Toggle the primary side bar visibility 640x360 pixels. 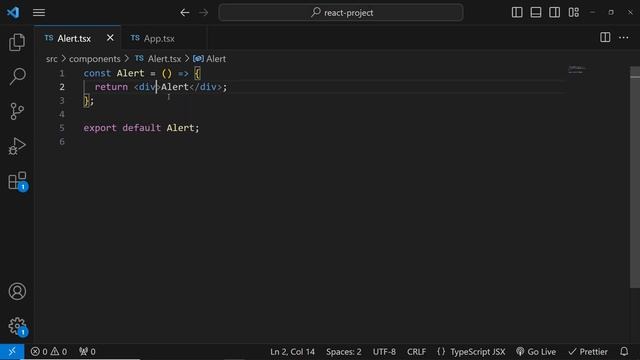point(517,12)
